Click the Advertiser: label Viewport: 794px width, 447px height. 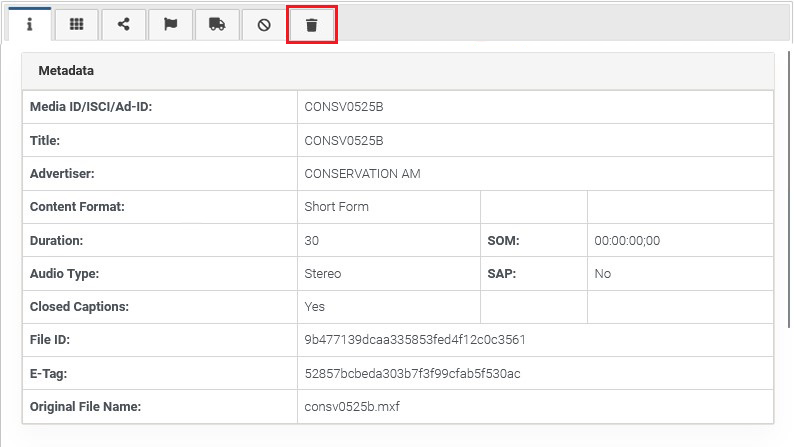pyautogui.click(x=62, y=174)
